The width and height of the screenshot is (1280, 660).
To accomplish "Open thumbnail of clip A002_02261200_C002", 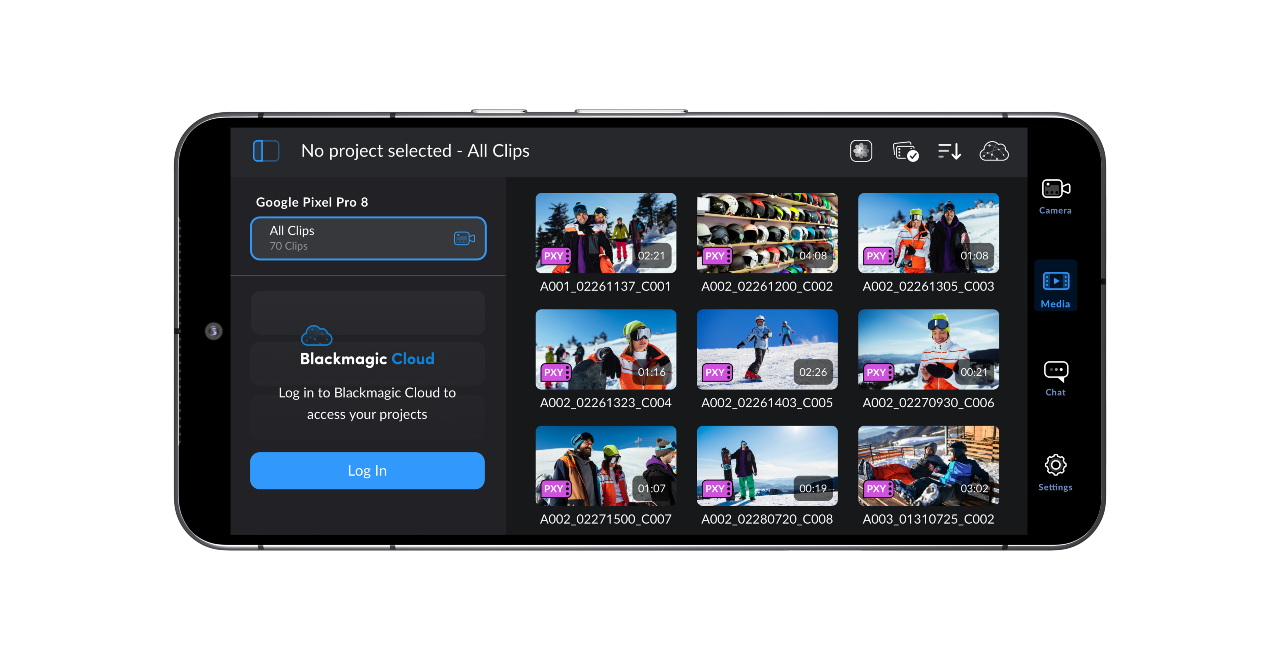I will [767, 232].
